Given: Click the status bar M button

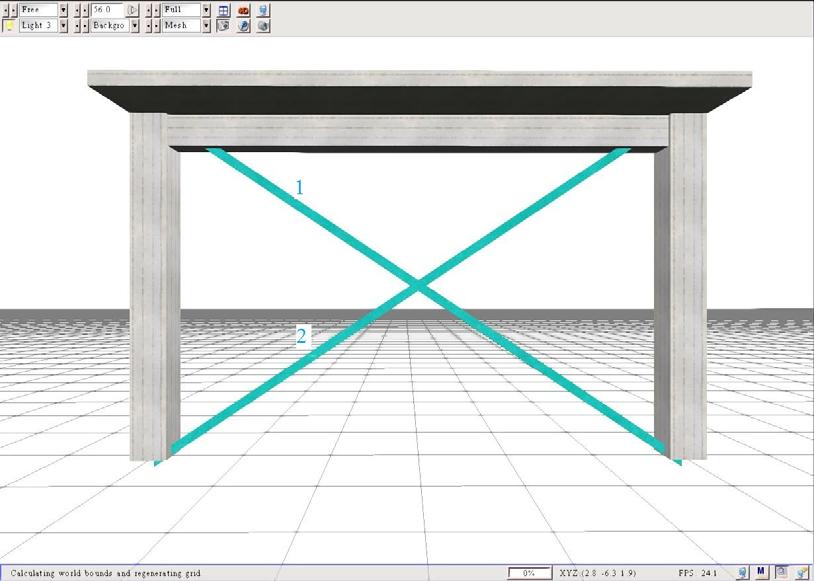Looking at the screenshot, I should (x=761, y=572).
